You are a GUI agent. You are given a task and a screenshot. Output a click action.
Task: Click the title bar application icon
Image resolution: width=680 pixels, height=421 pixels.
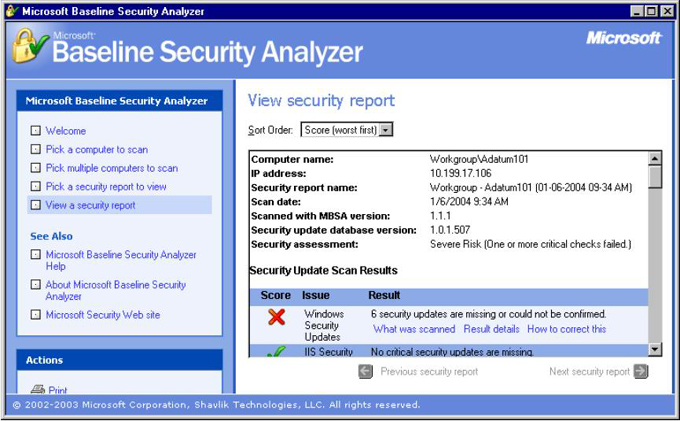(13, 11)
